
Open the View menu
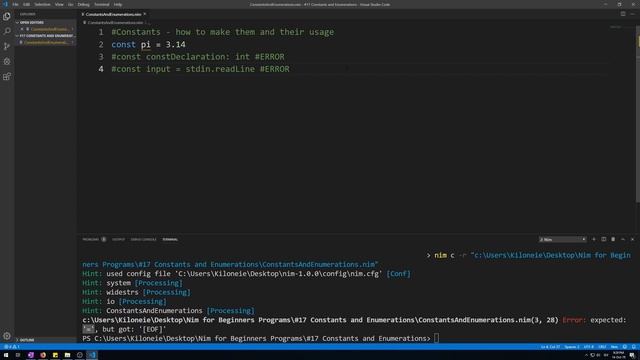pos(59,4)
